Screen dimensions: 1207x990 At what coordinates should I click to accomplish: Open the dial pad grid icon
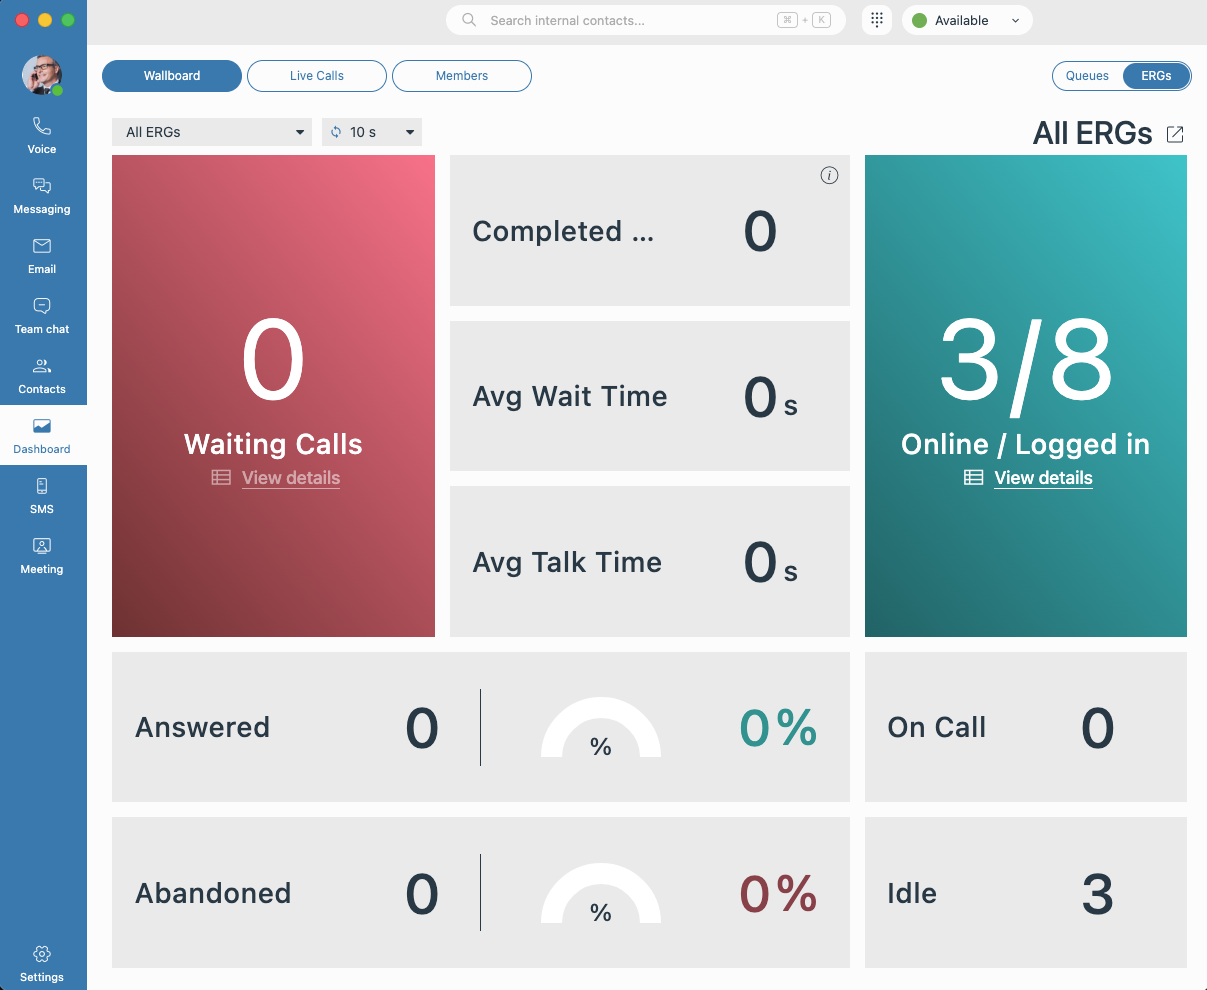coord(877,20)
